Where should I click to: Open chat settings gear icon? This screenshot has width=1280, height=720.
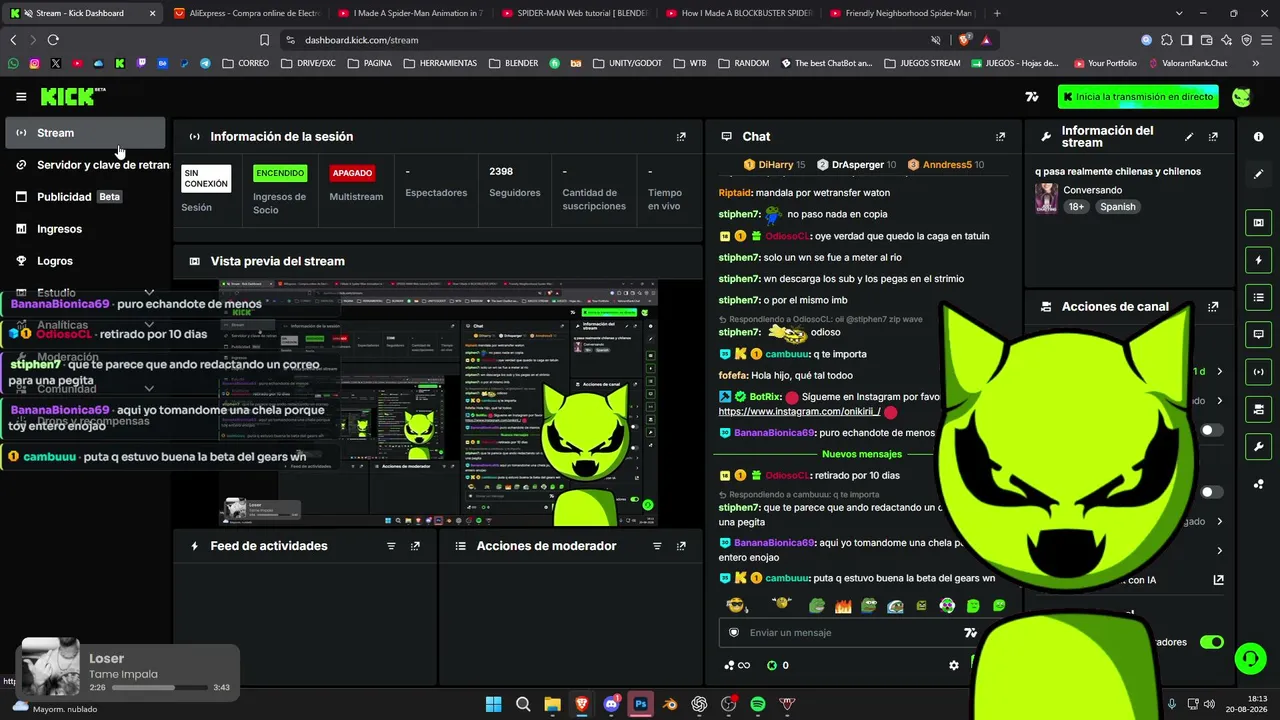[x=954, y=665]
